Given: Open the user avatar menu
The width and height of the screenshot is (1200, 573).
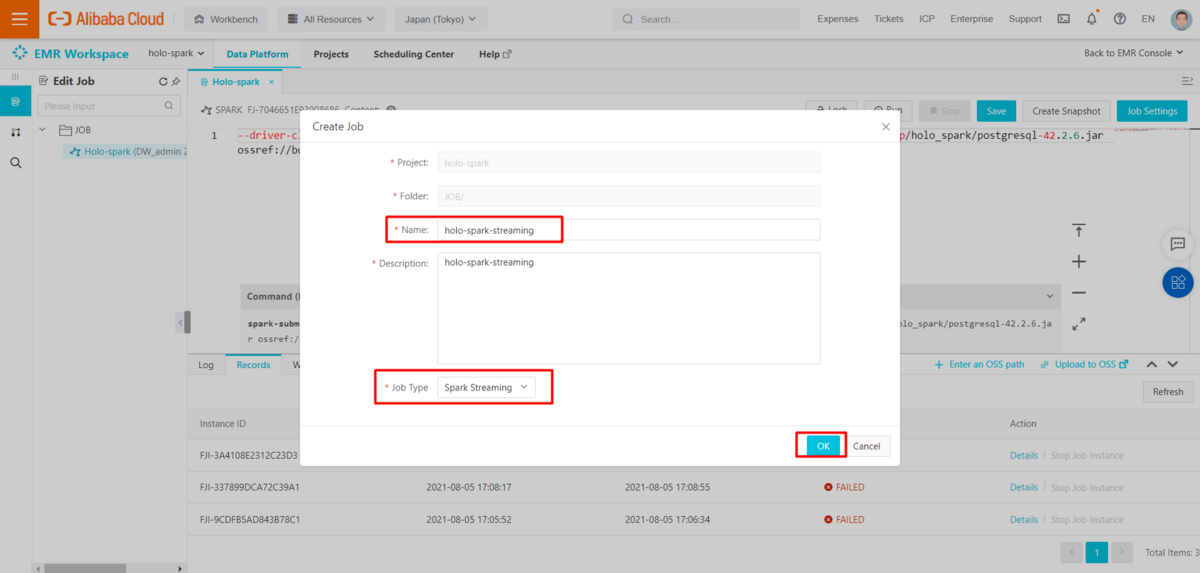Looking at the screenshot, I should [x=1181, y=19].
